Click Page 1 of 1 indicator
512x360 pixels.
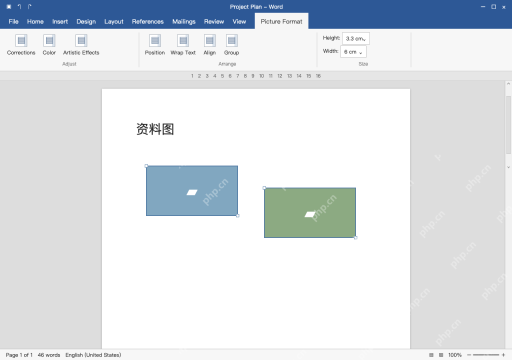point(19,355)
